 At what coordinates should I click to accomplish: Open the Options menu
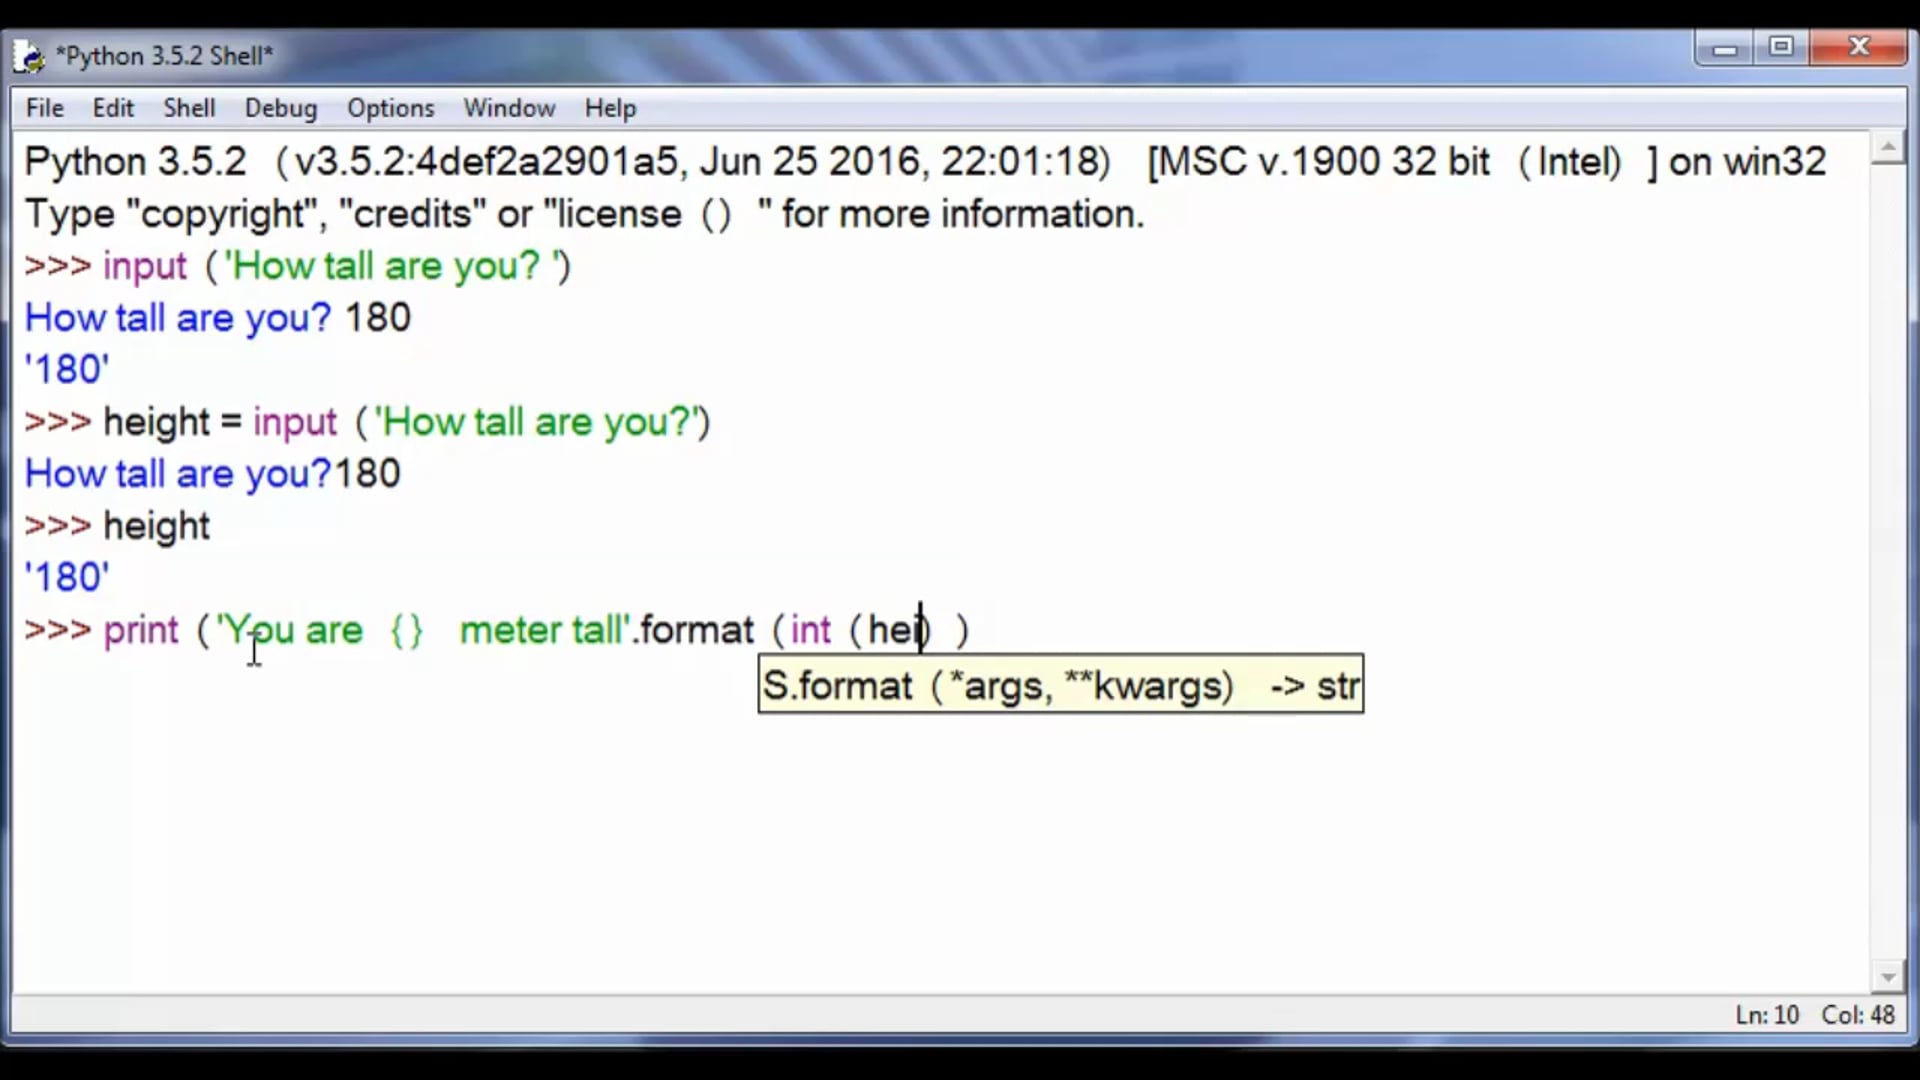coord(390,108)
